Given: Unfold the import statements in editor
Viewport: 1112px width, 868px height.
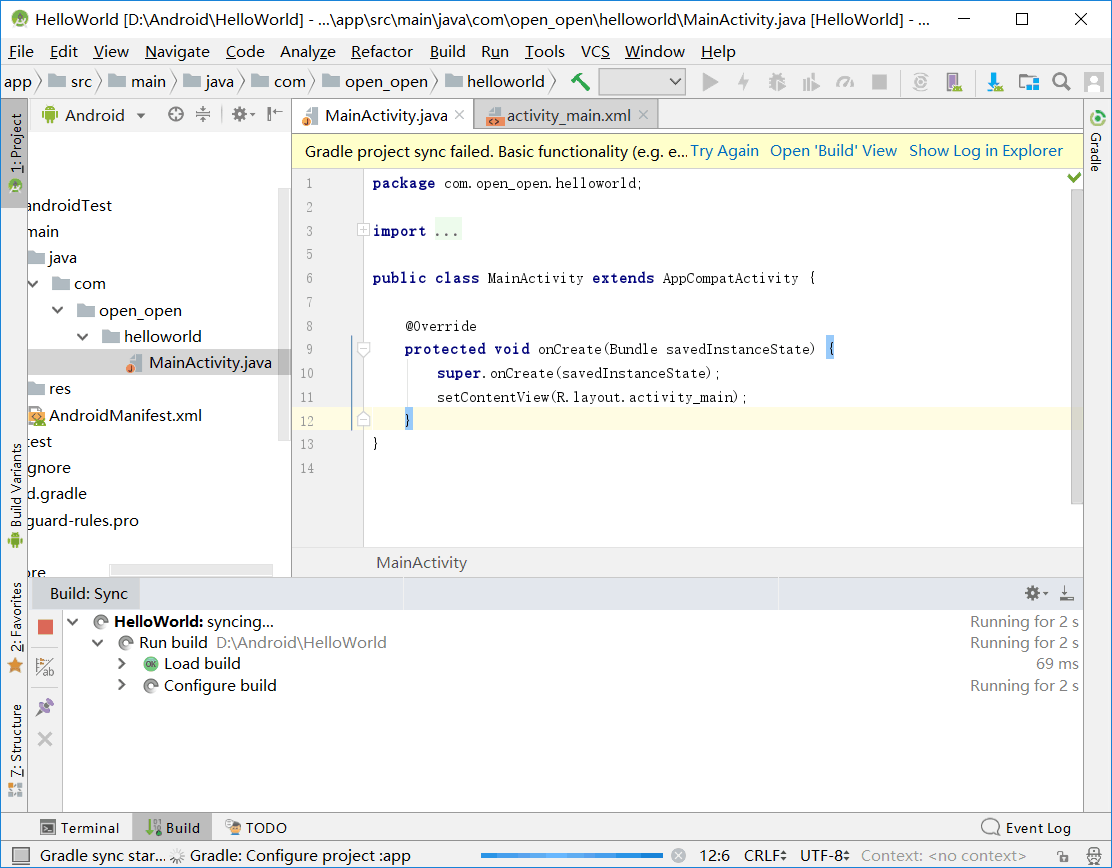Looking at the screenshot, I should point(363,230).
